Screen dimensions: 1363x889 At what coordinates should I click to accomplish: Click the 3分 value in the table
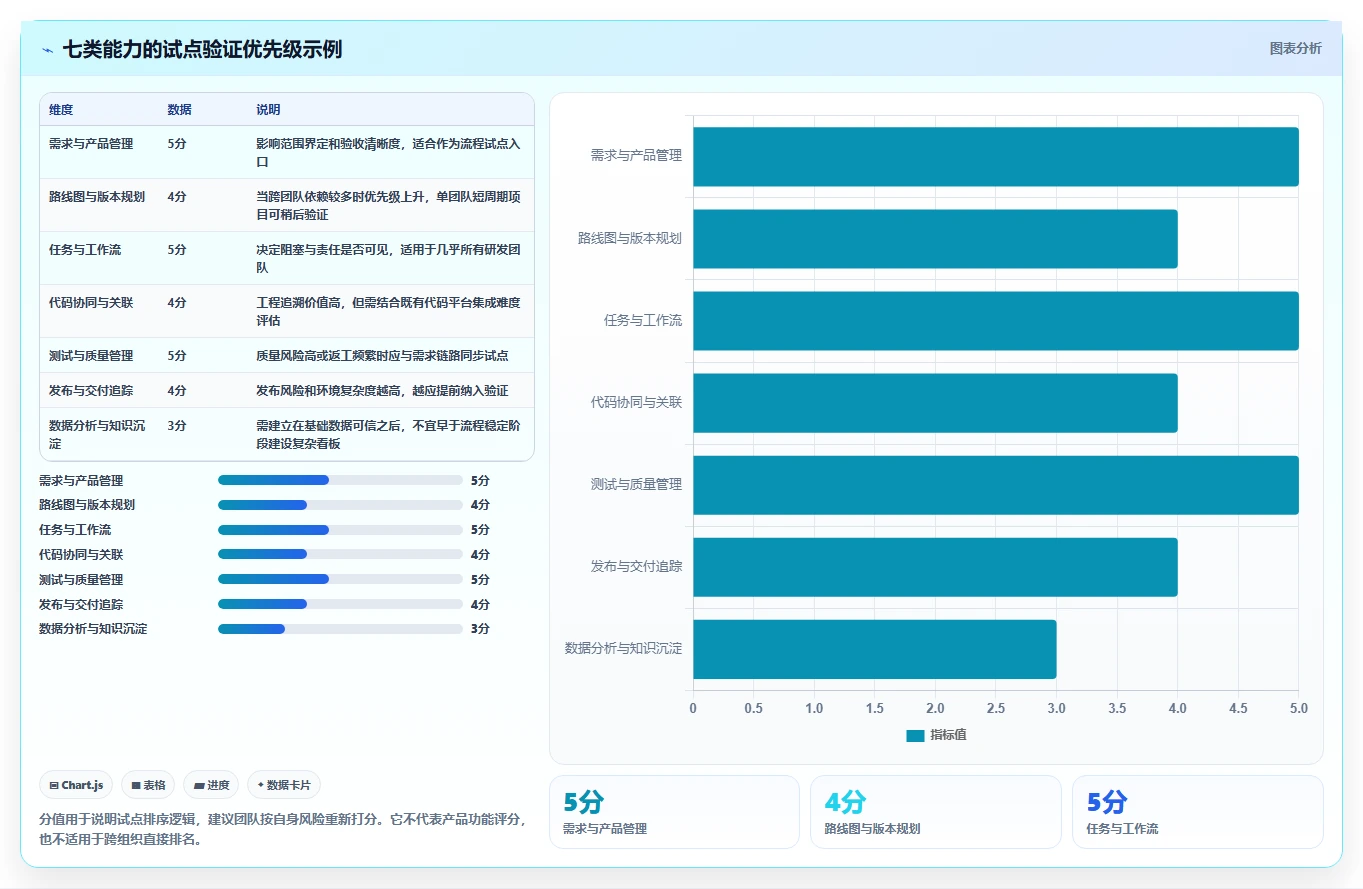[x=177, y=426]
